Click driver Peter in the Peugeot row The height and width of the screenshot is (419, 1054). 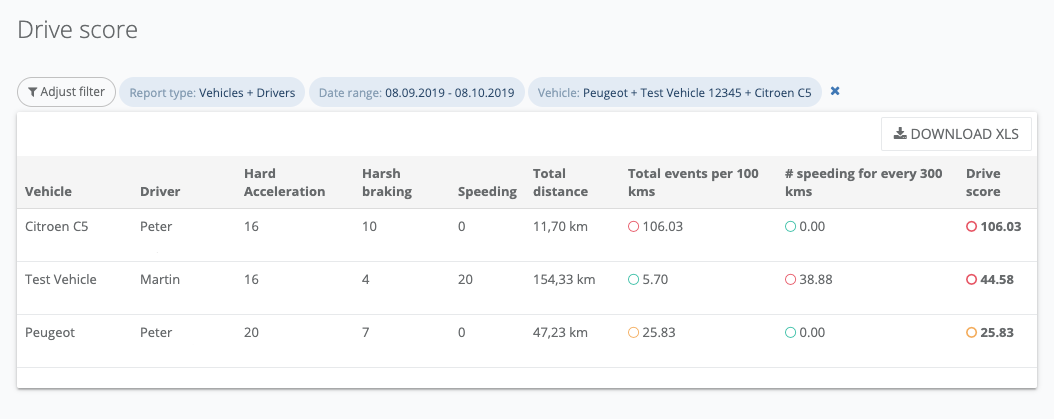156,332
